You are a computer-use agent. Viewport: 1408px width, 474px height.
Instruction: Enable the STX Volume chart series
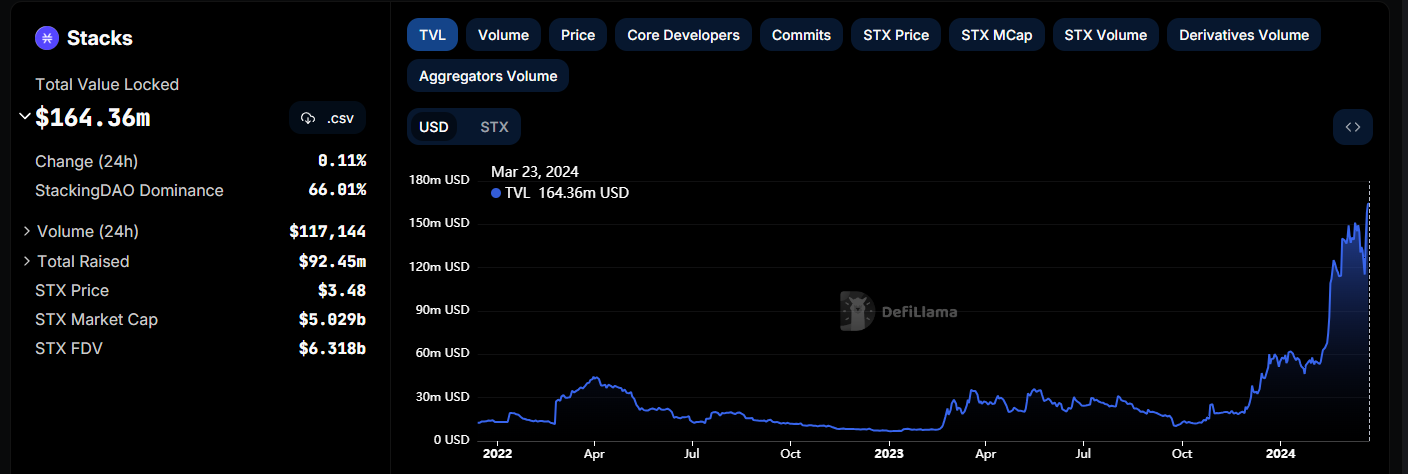coord(1106,35)
